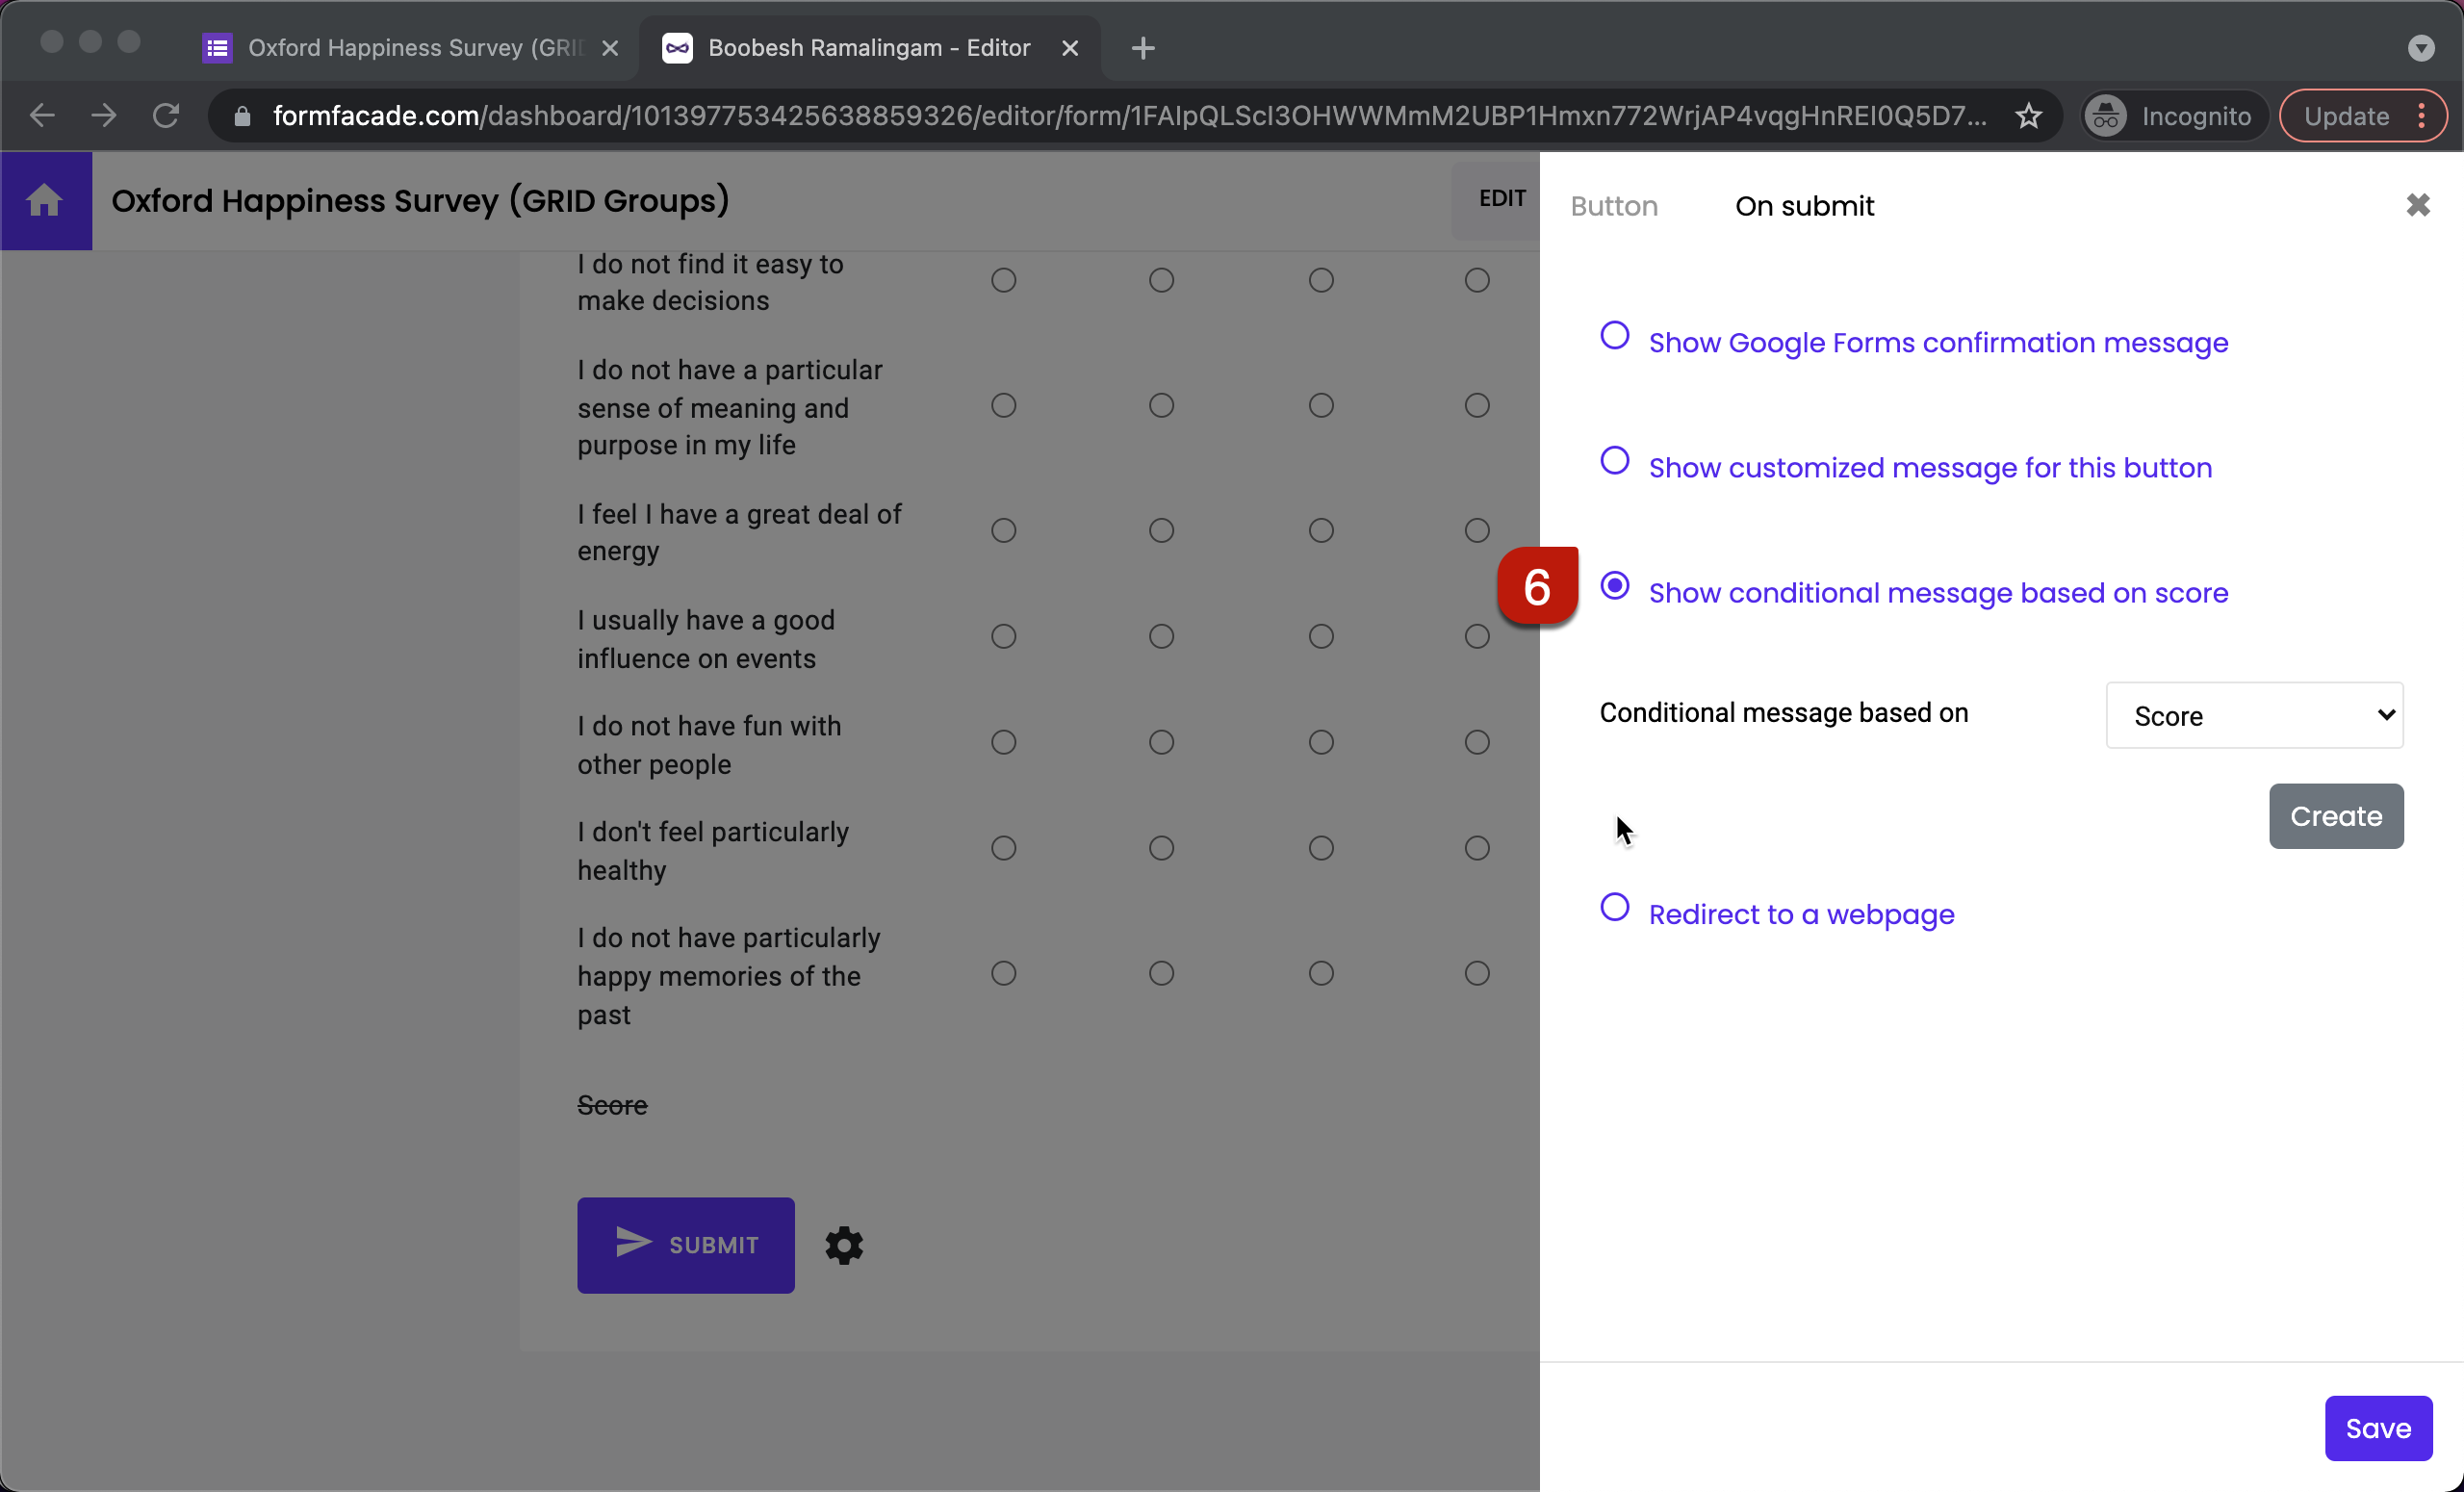This screenshot has height=1492, width=2464.
Task: Open the settings gear next to Submit
Action: (x=843, y=1245)
